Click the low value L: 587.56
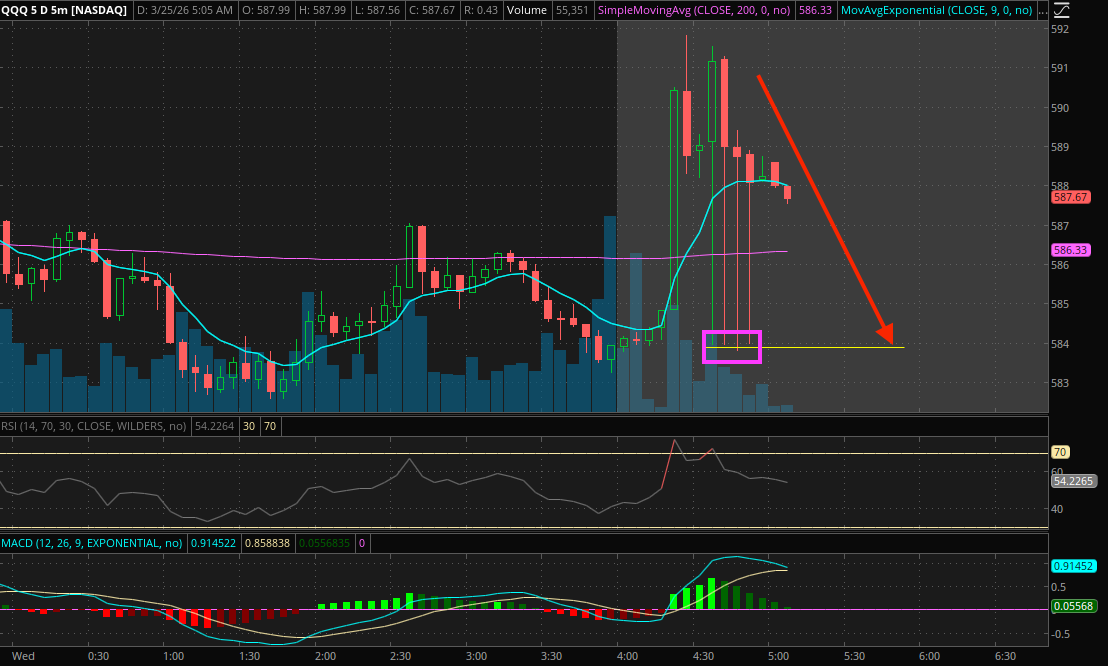The height and width of the screenshot is (666, 1108). tap(377, 11)
